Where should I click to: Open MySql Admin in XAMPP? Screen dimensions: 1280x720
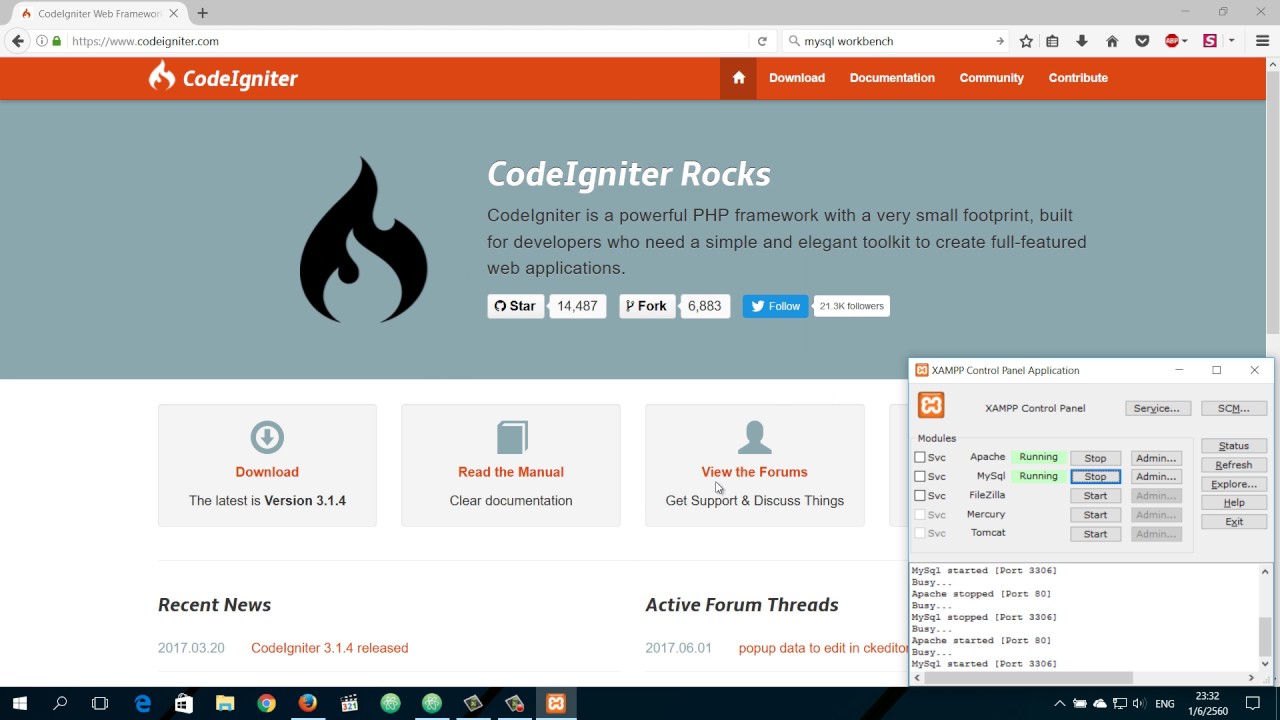1156,477
